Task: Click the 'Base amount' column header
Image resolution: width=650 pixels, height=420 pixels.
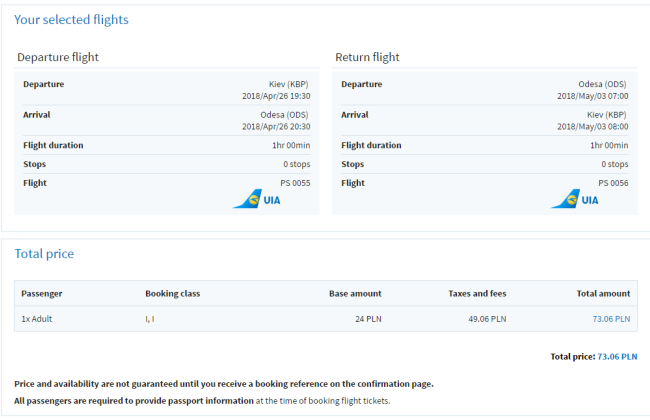Action: tap(355, 294)
